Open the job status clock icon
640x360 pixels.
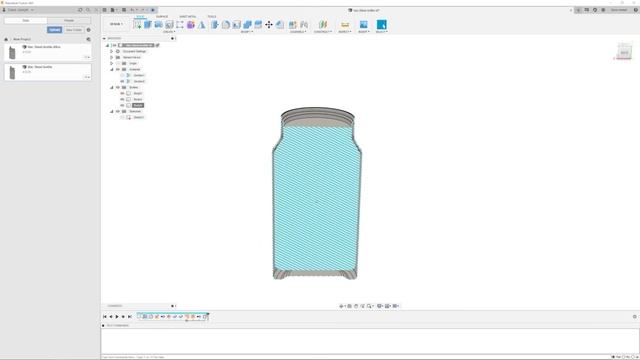(x=595, y=10)
